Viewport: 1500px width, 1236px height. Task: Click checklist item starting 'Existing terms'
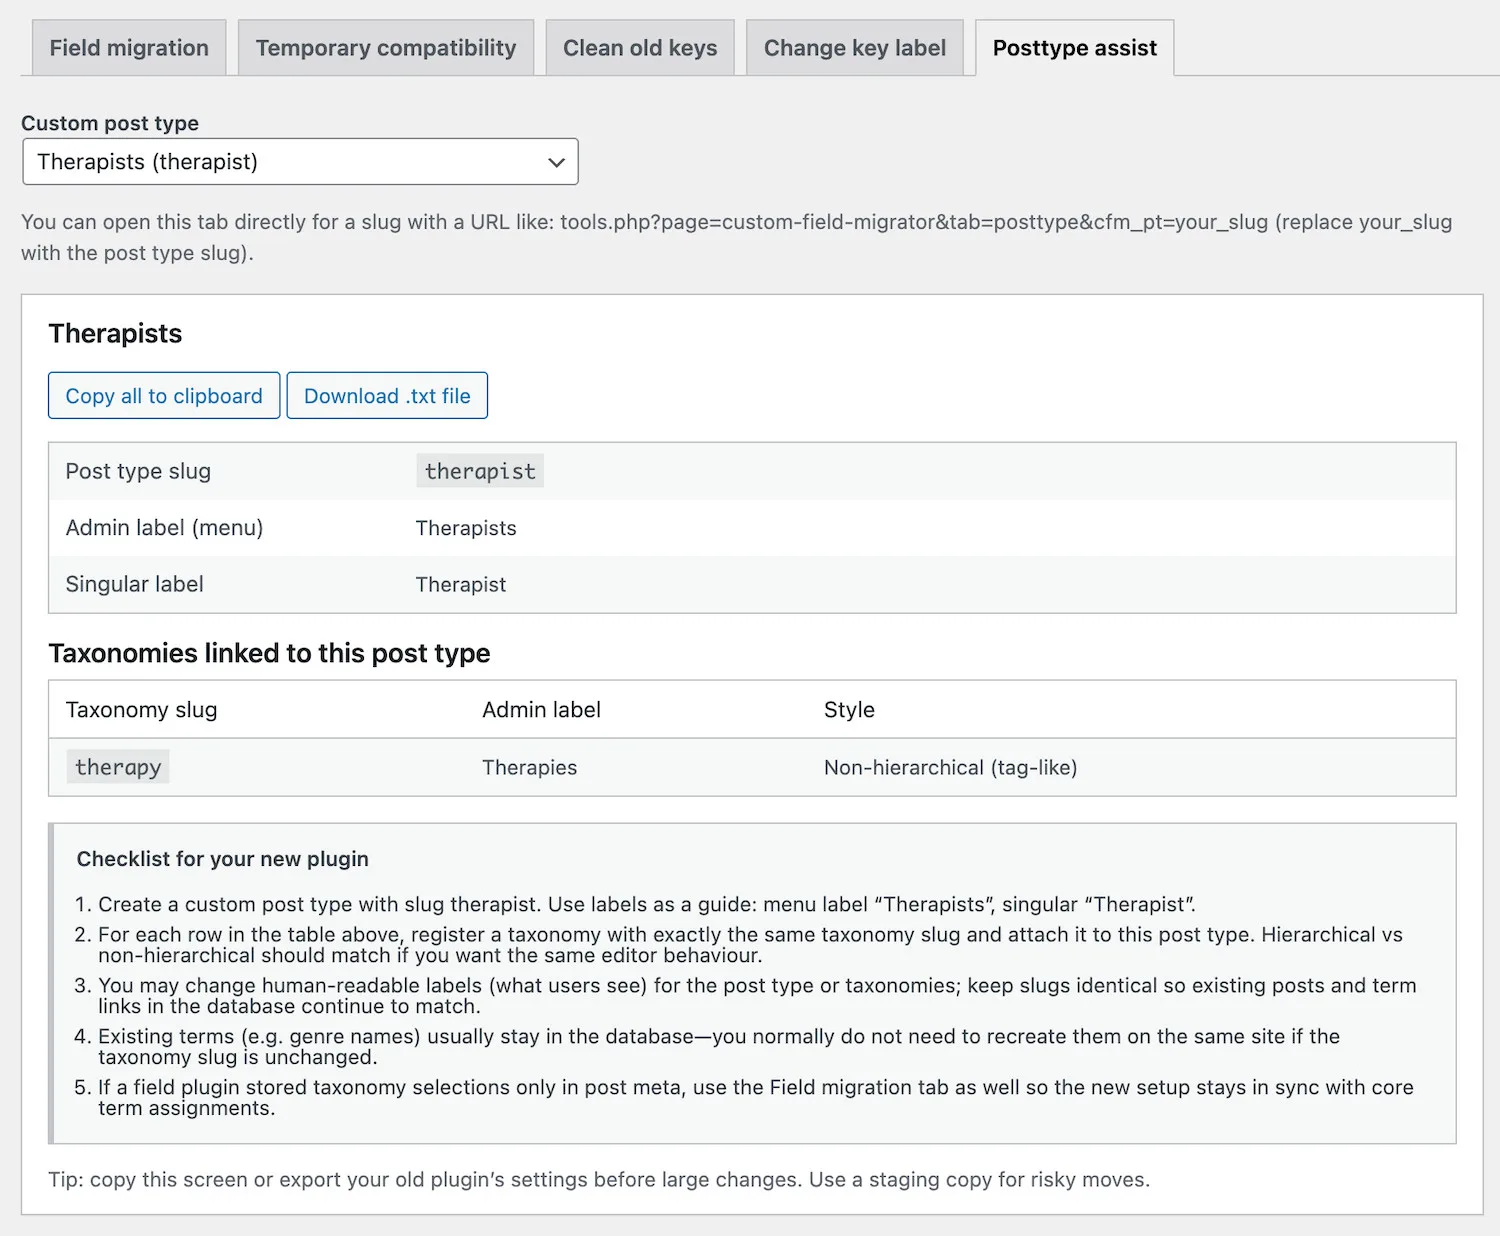719,1047
